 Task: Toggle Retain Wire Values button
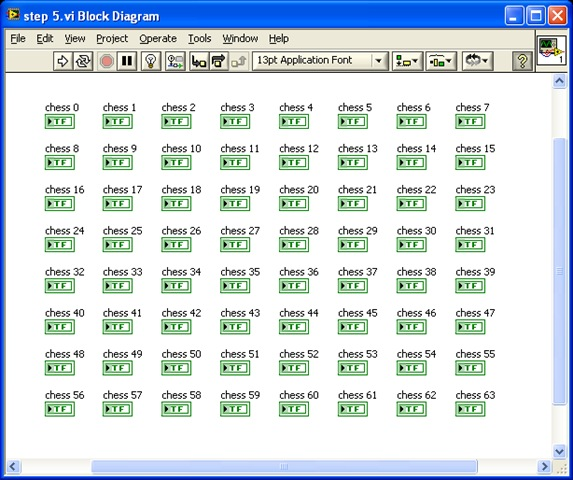[x=175, y=61]
